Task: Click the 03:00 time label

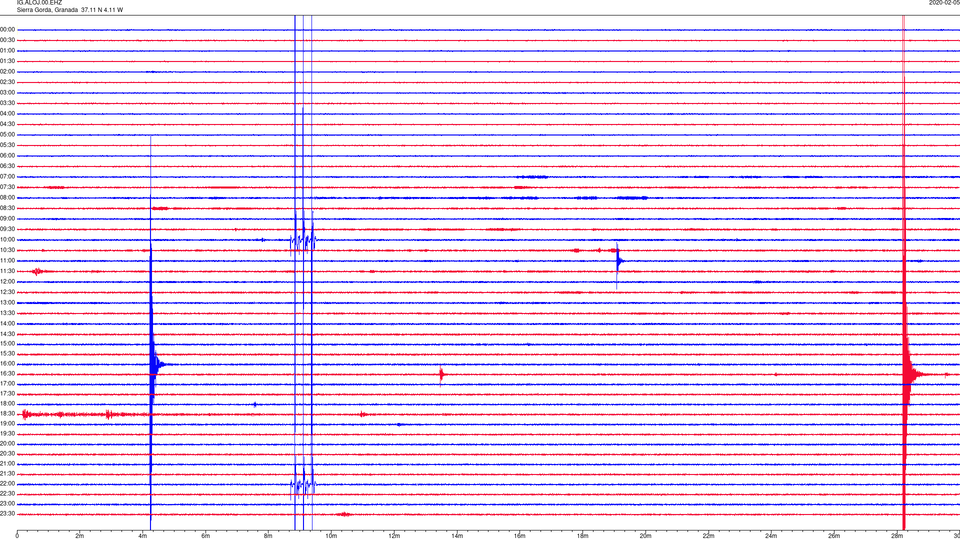Action: (x=7, y=92)
